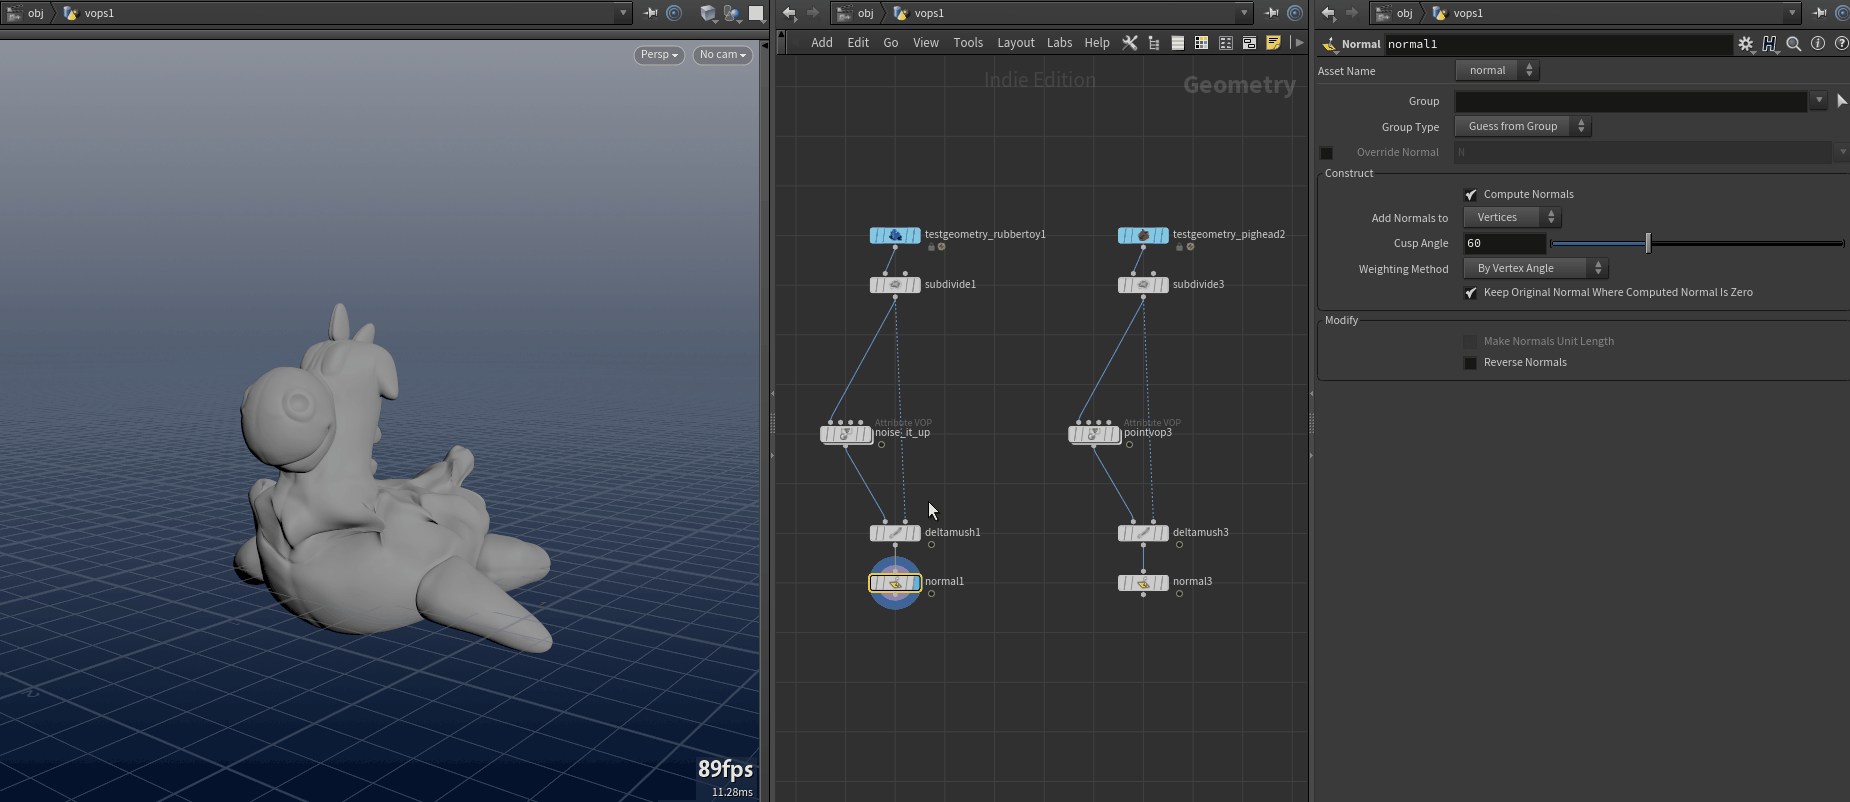The height and width of the screenshot is (802, 1850).
Task: Switch network editor to list mode icon
Action: [1178, 43]
